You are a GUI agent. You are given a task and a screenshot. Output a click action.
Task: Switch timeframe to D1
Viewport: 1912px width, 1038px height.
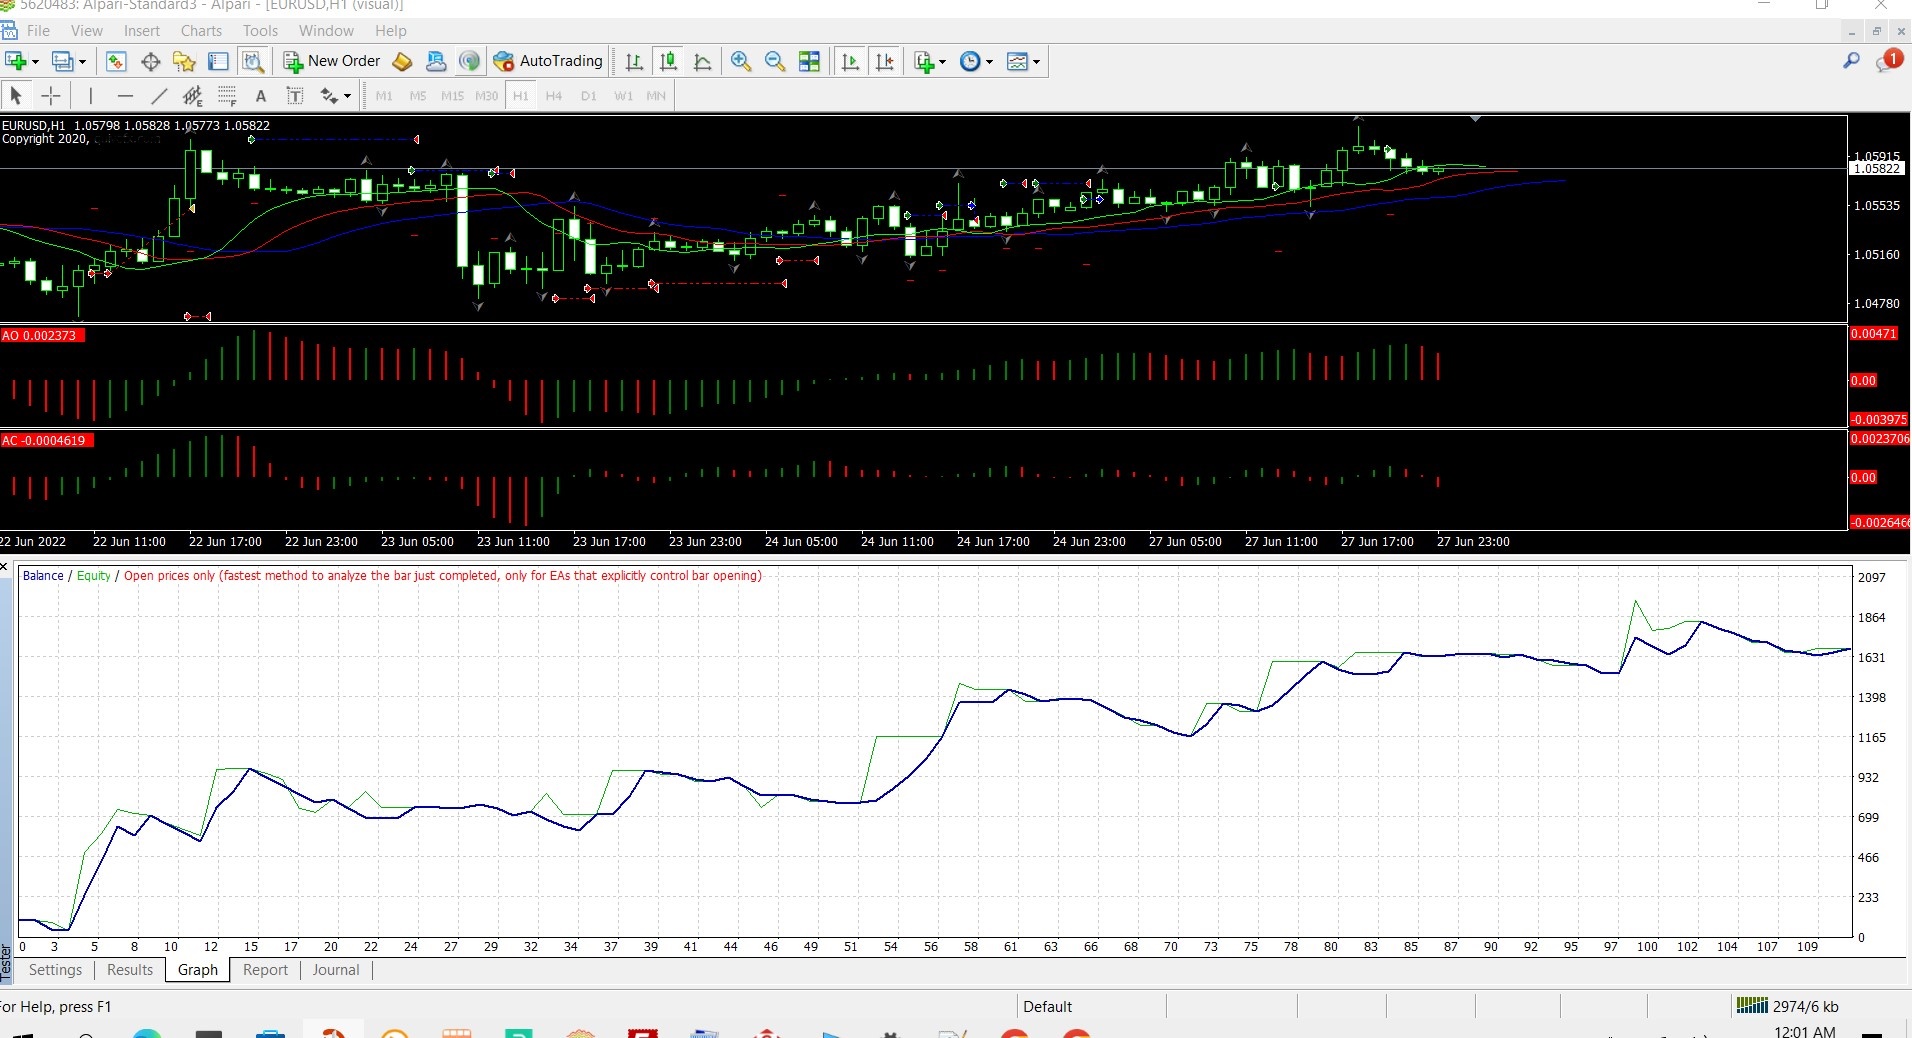coord(588,96)
